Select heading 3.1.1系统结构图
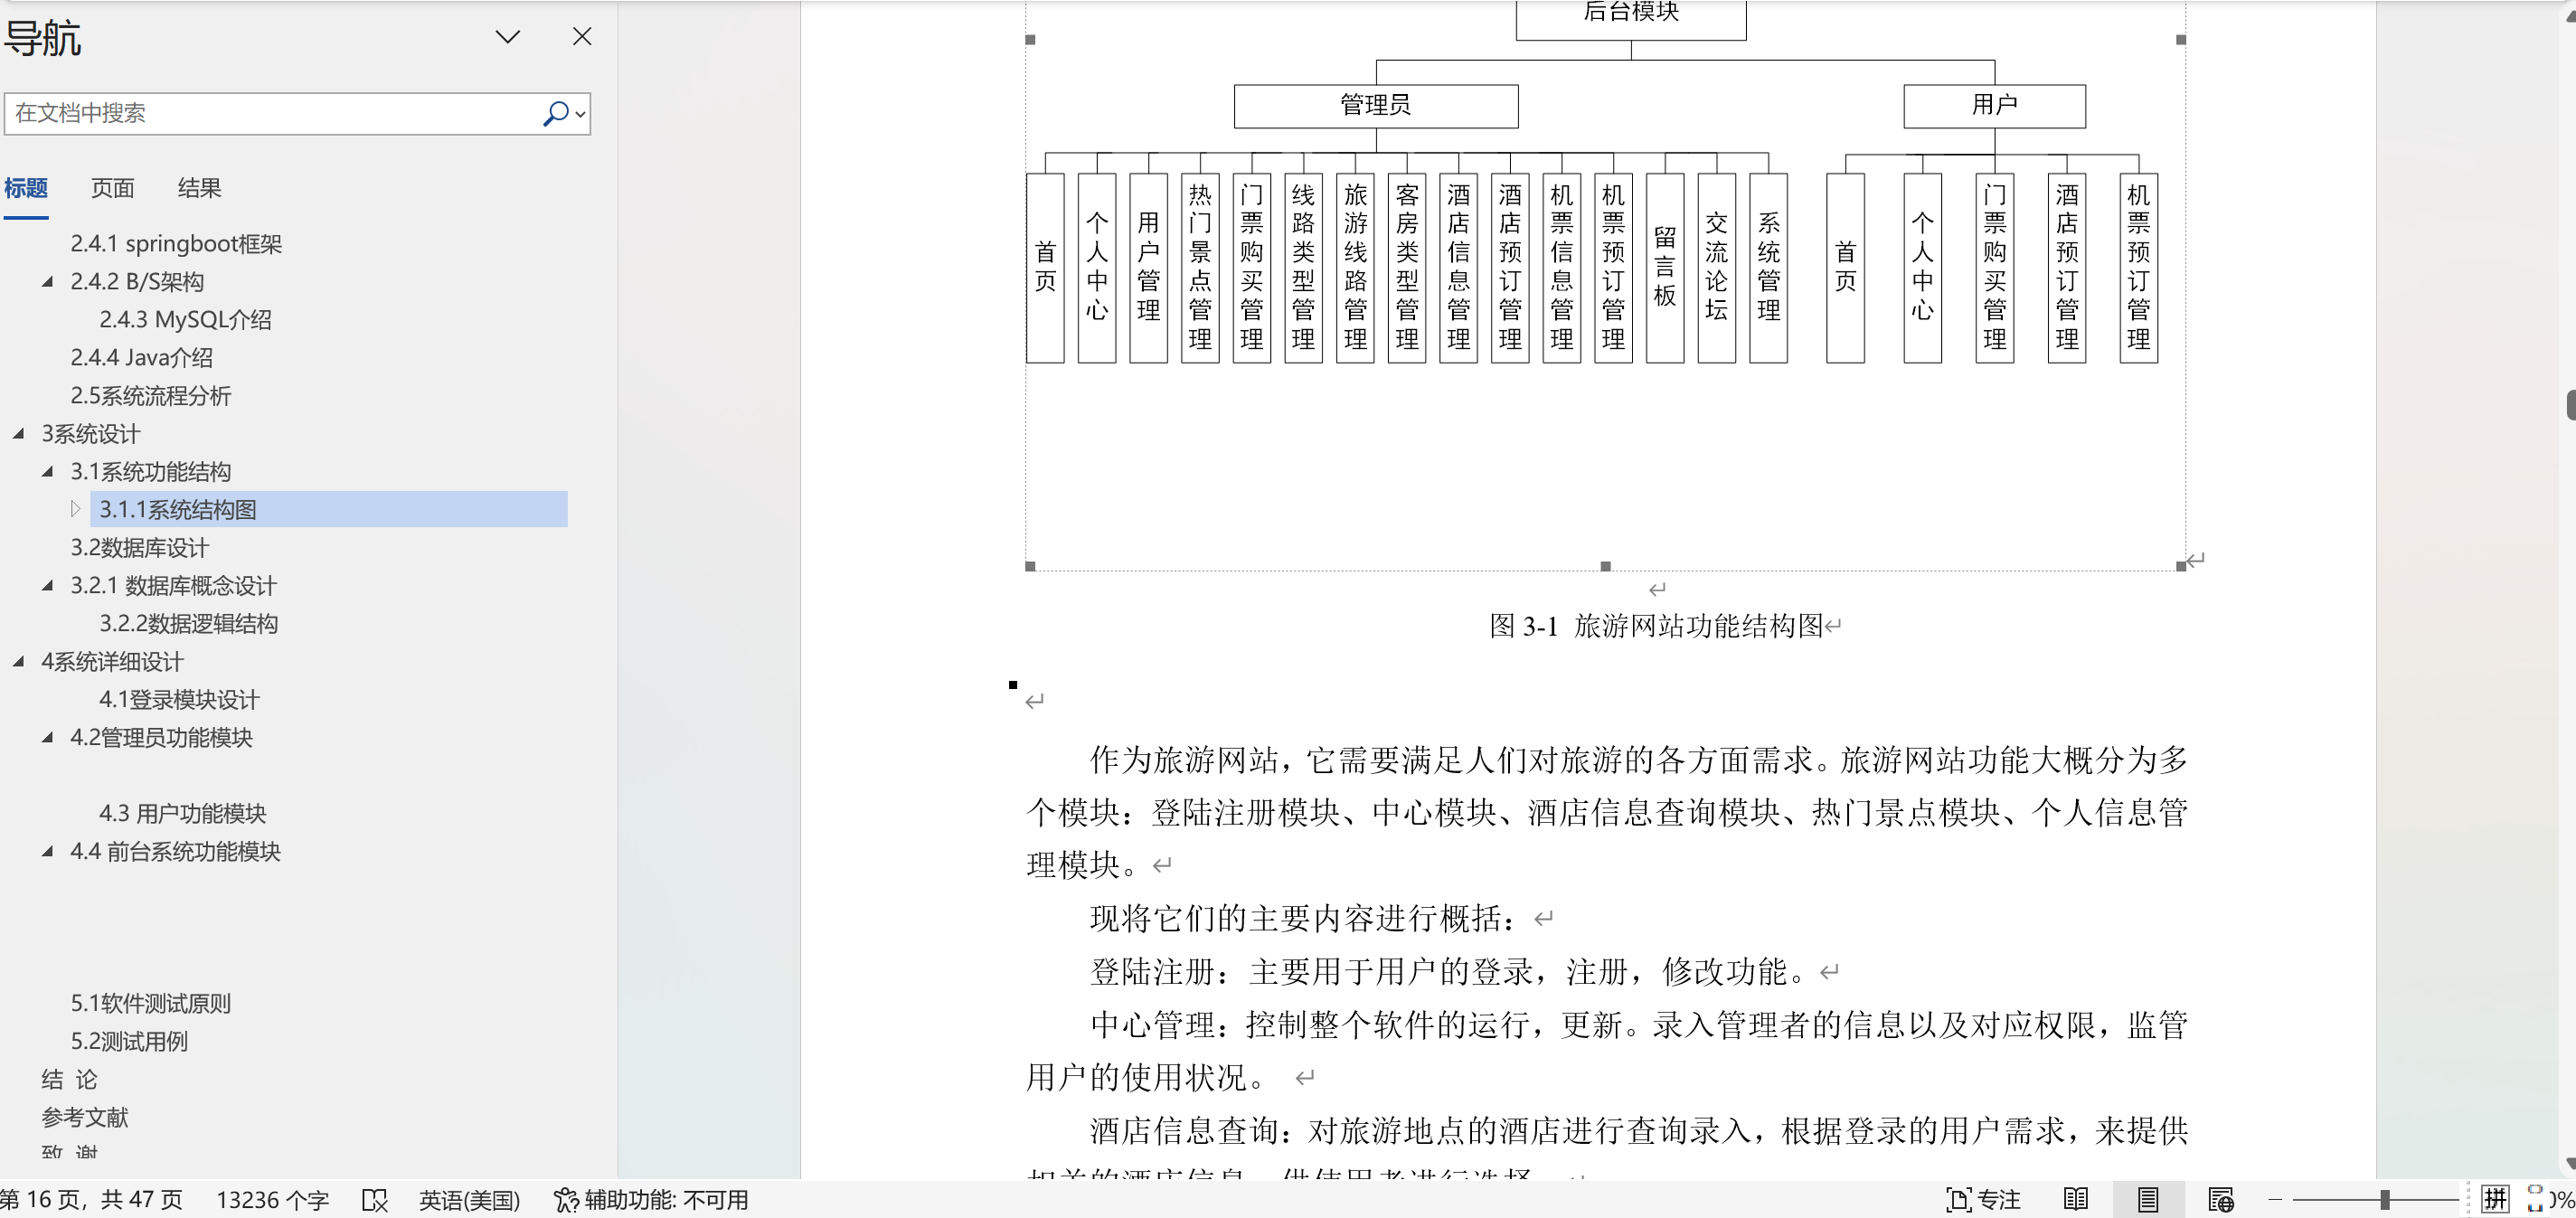Image resolution: width=2576 pixels, height=1218 pixels. tap(329, 509)
